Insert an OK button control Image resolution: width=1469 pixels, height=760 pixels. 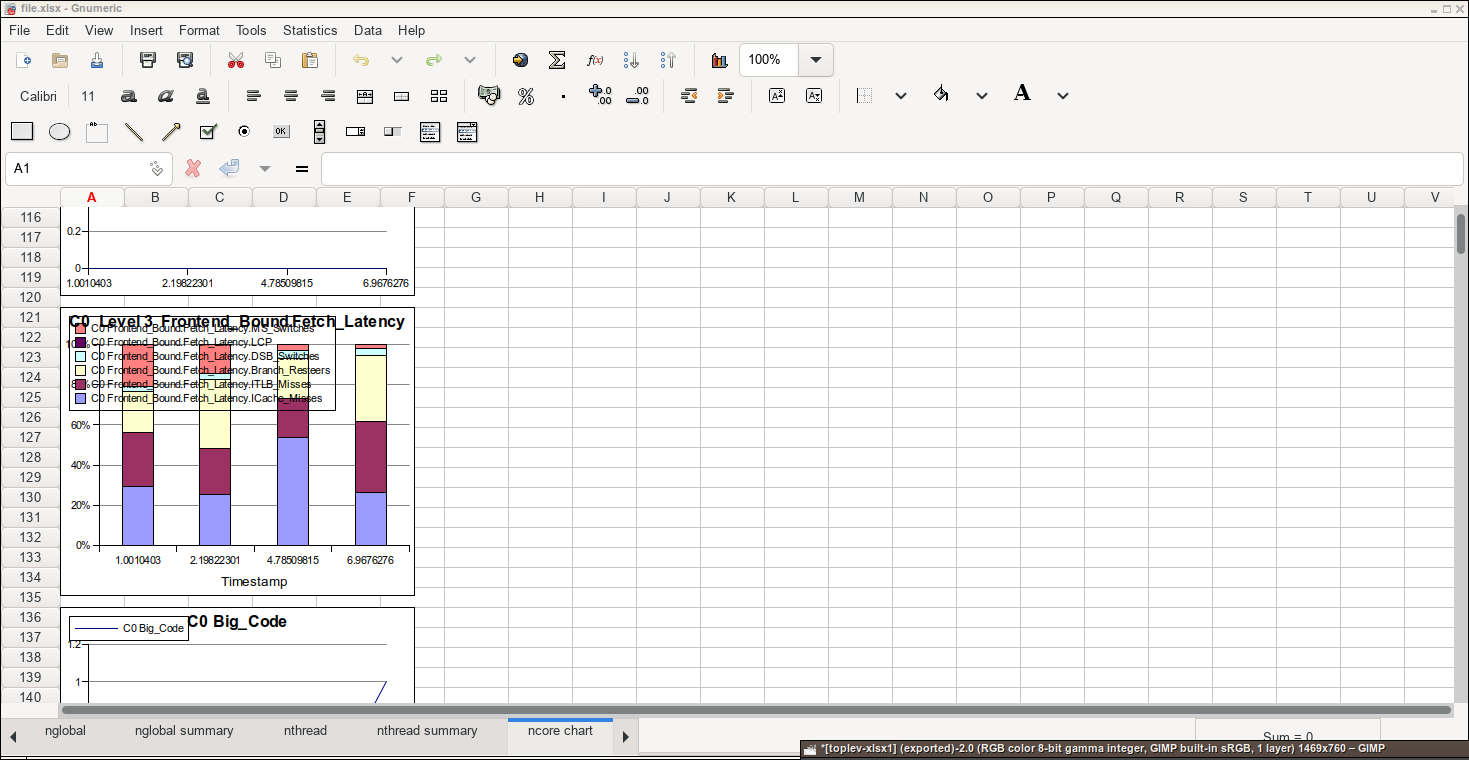click(281, 132)
